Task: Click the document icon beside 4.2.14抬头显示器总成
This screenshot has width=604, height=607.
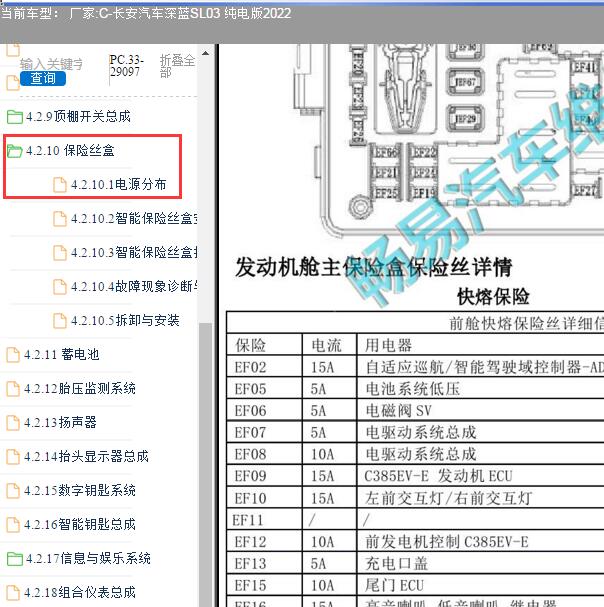Action: click(x=13, y=457)
